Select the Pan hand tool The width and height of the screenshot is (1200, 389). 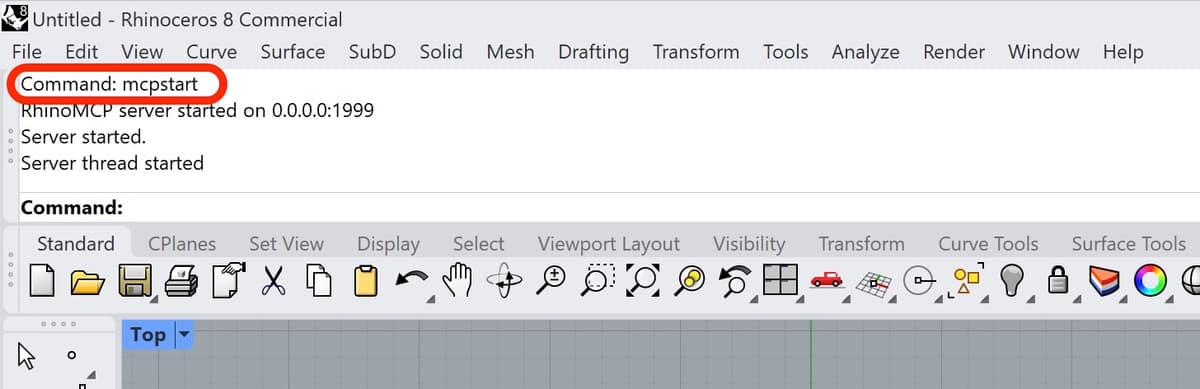[x=455, y=281]
